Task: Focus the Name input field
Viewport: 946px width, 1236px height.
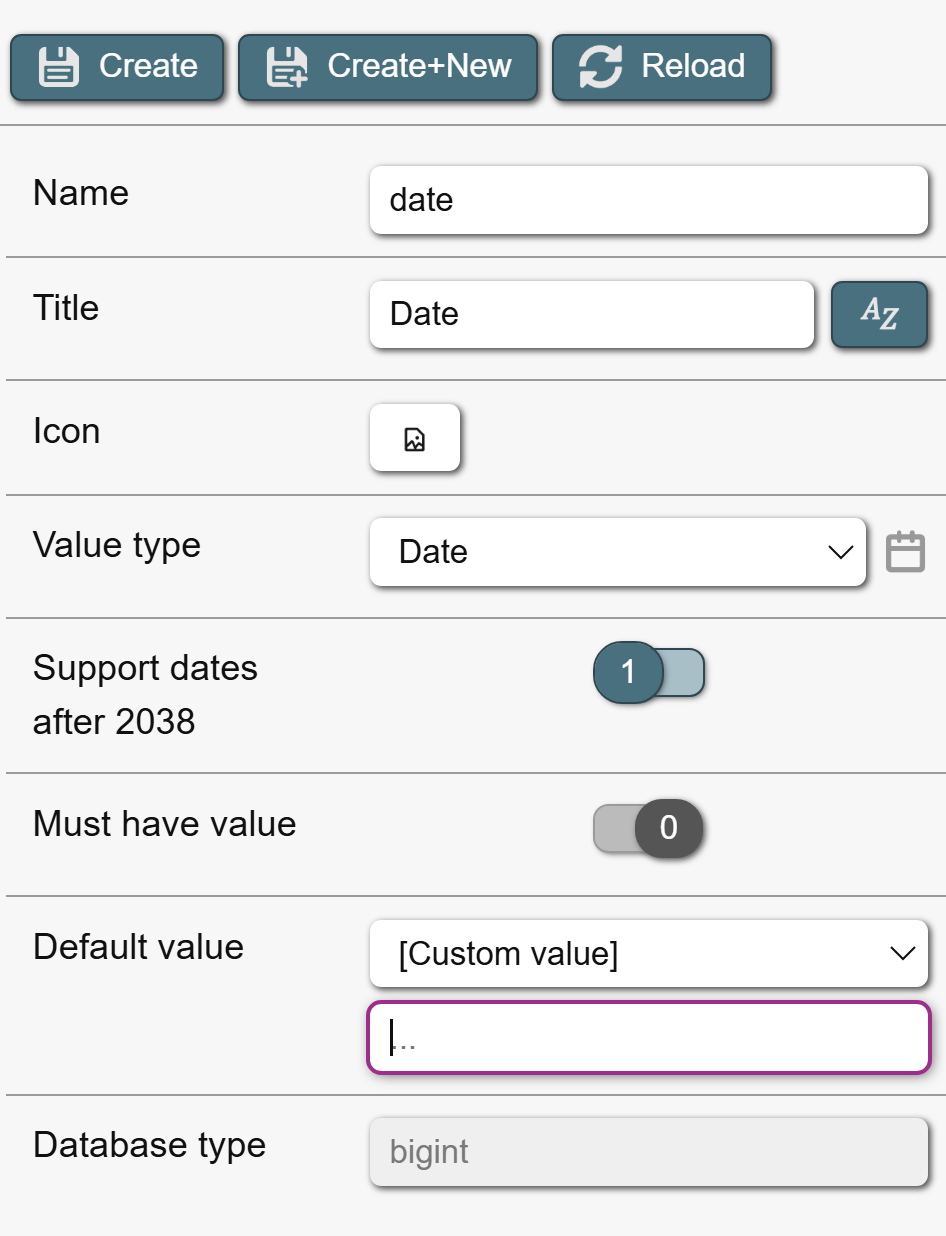Action: coord(648,200)
